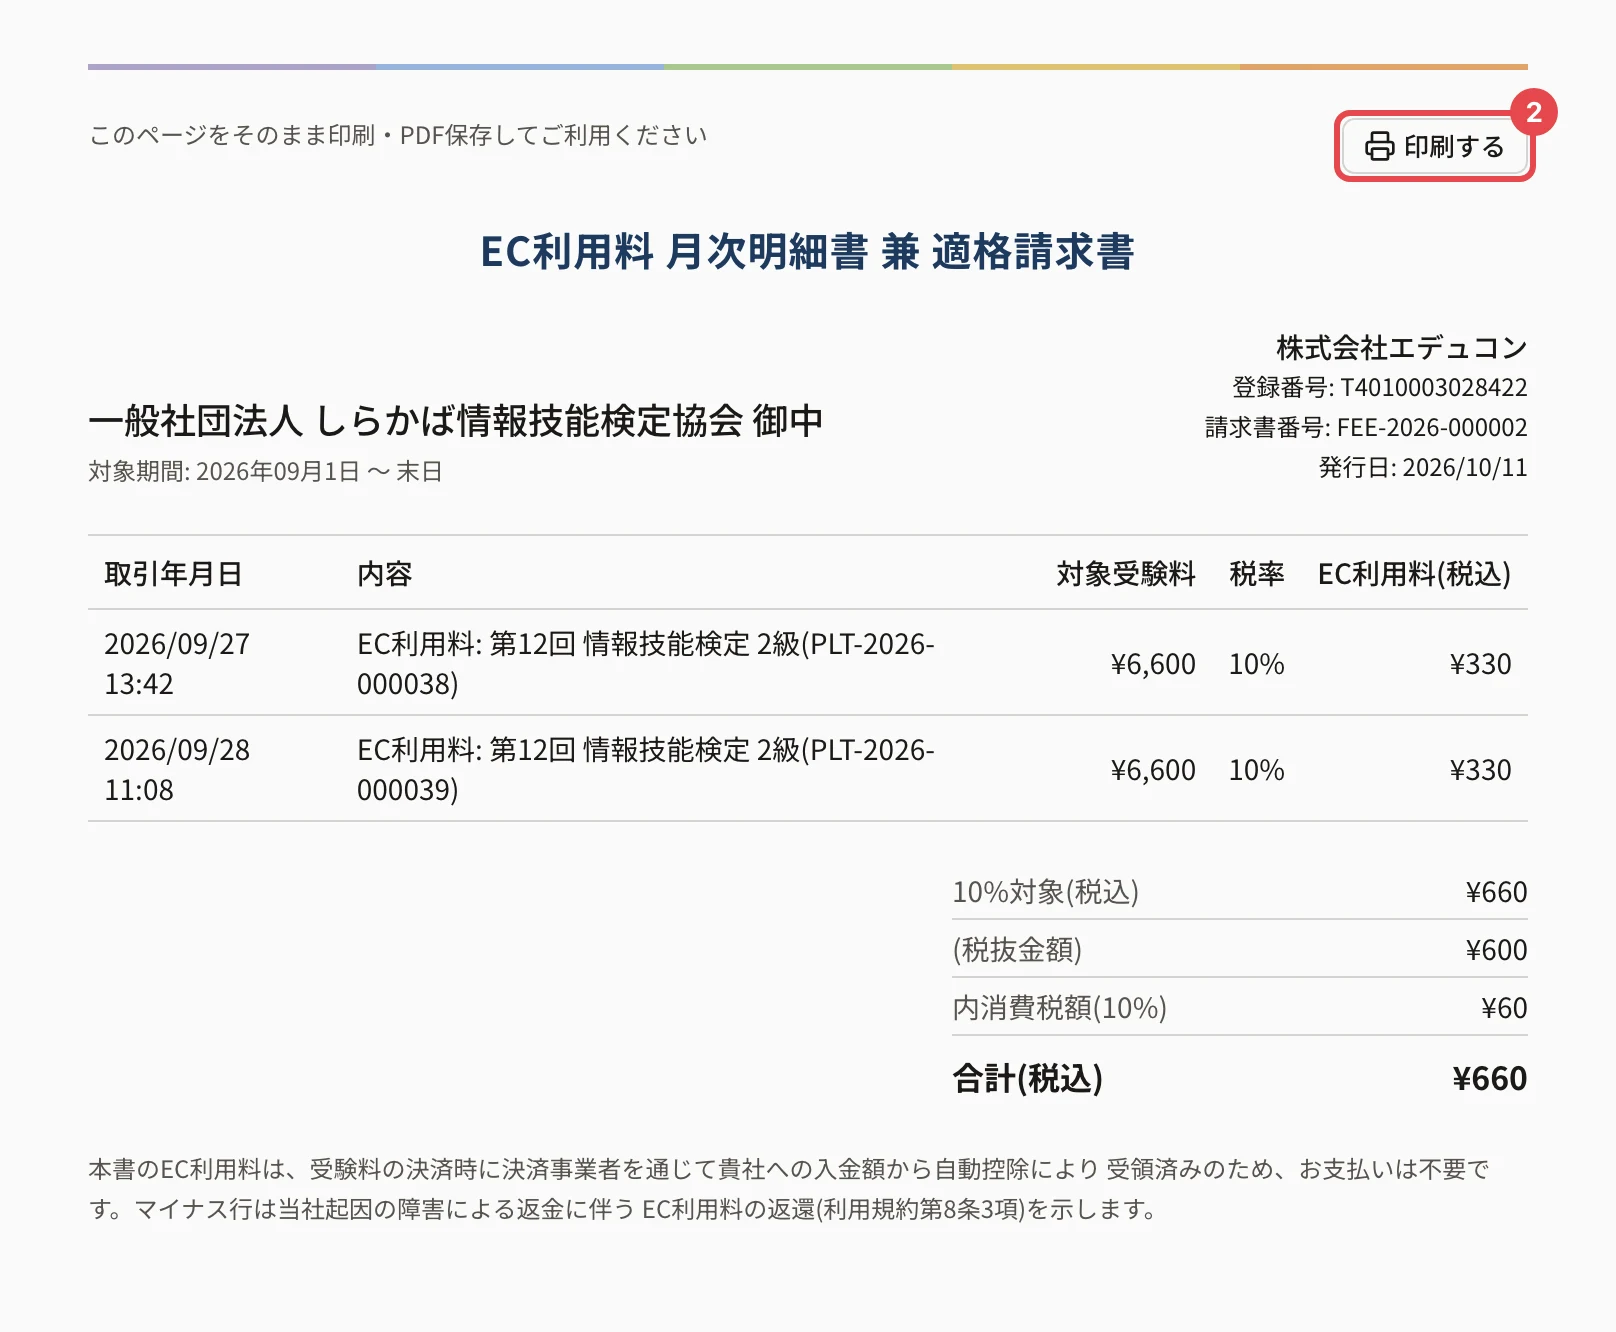Click ¥660 in the 10%対象(税込) row
Viewport: 1616px width, 1332px height.
1496,891
